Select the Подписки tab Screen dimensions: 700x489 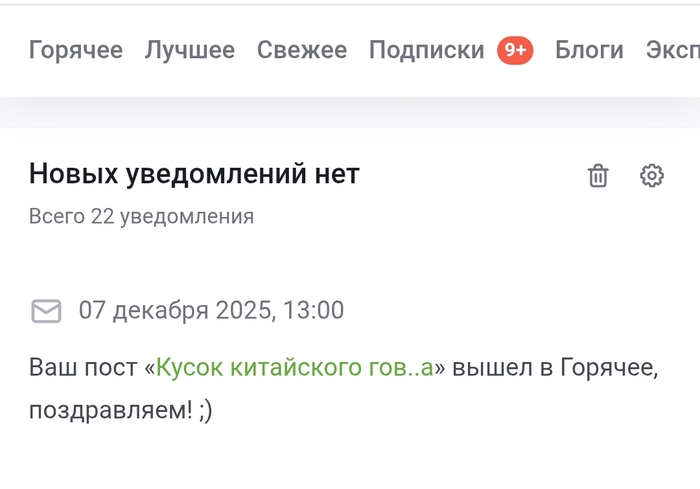(427, 50)
